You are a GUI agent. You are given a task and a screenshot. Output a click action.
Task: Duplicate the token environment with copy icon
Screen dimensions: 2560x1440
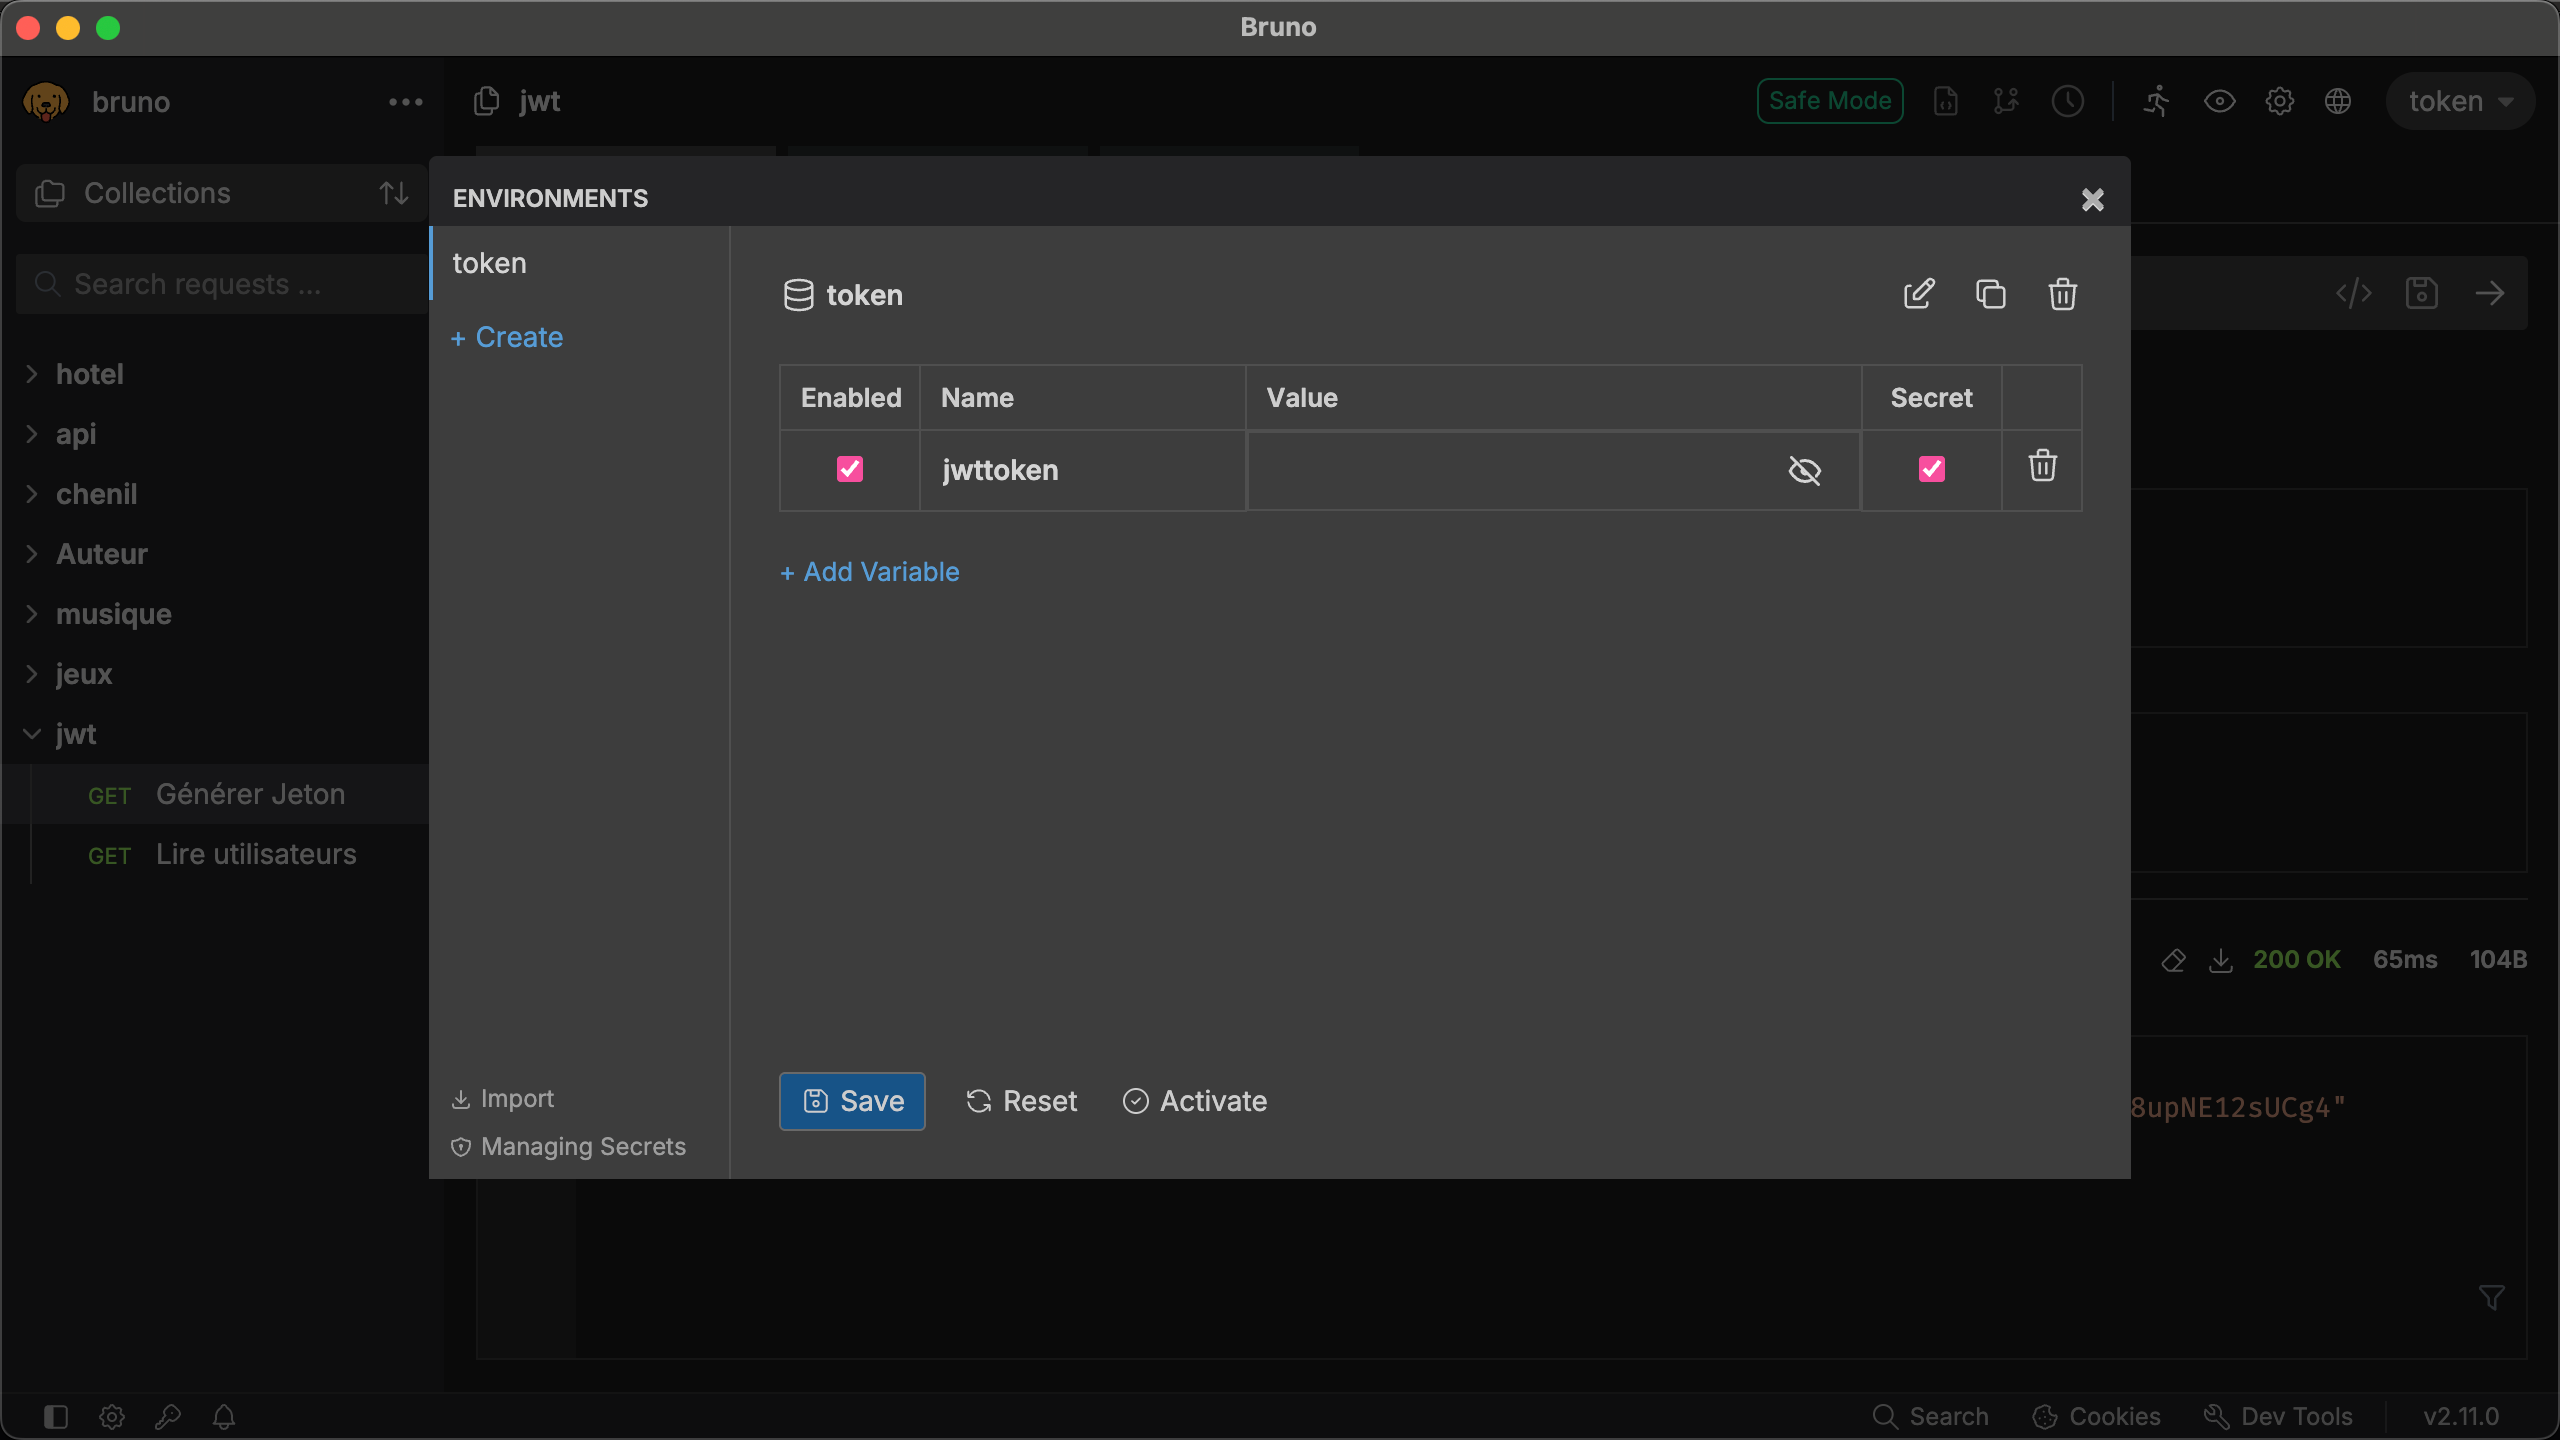coord(1990,294)
